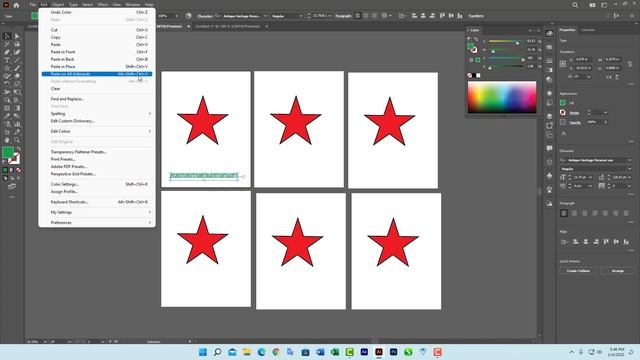Image resolution: width=640 pixels, height=360 pixels.
Task: Click After Effects icon in taskbar
Action: 364,352
